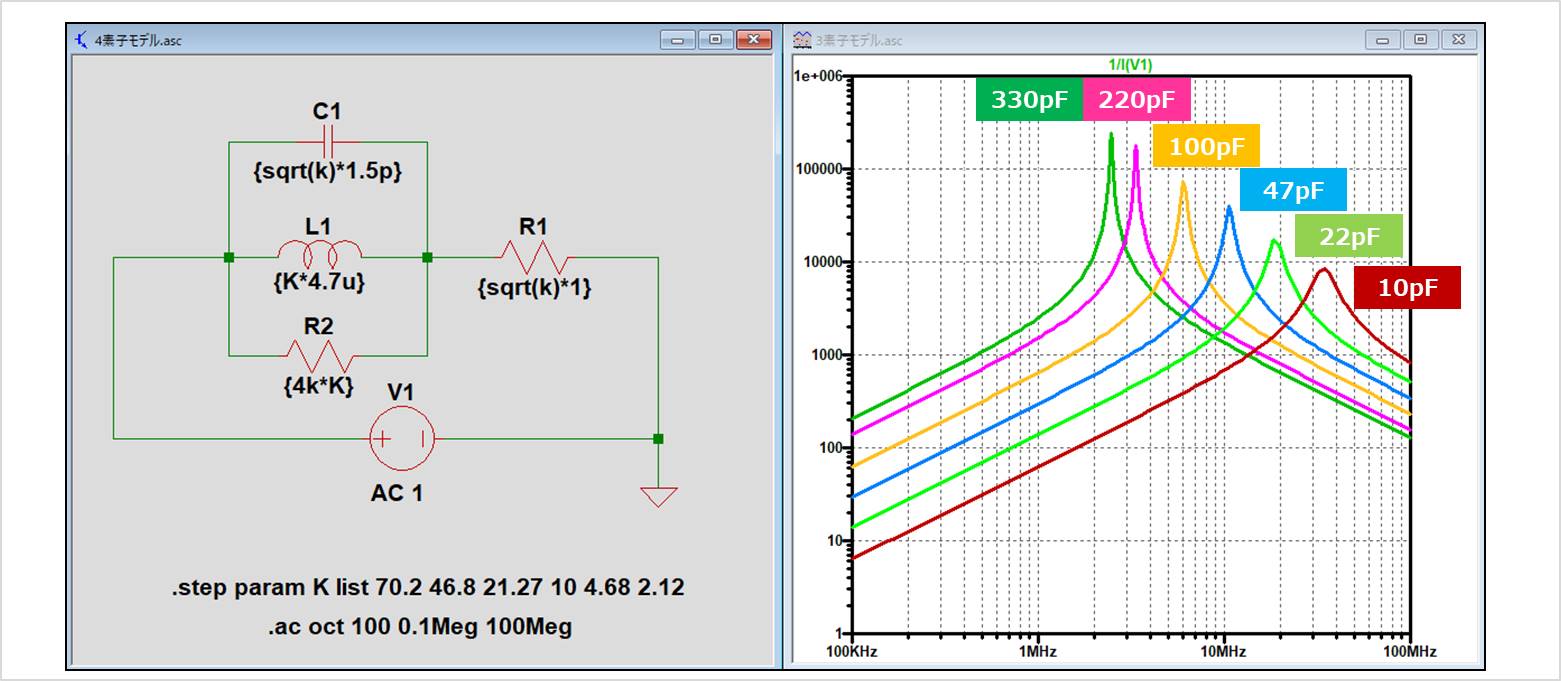Click the pink 220pF color label
This screenshot has width=1561, height=681.
point(1137,100)
